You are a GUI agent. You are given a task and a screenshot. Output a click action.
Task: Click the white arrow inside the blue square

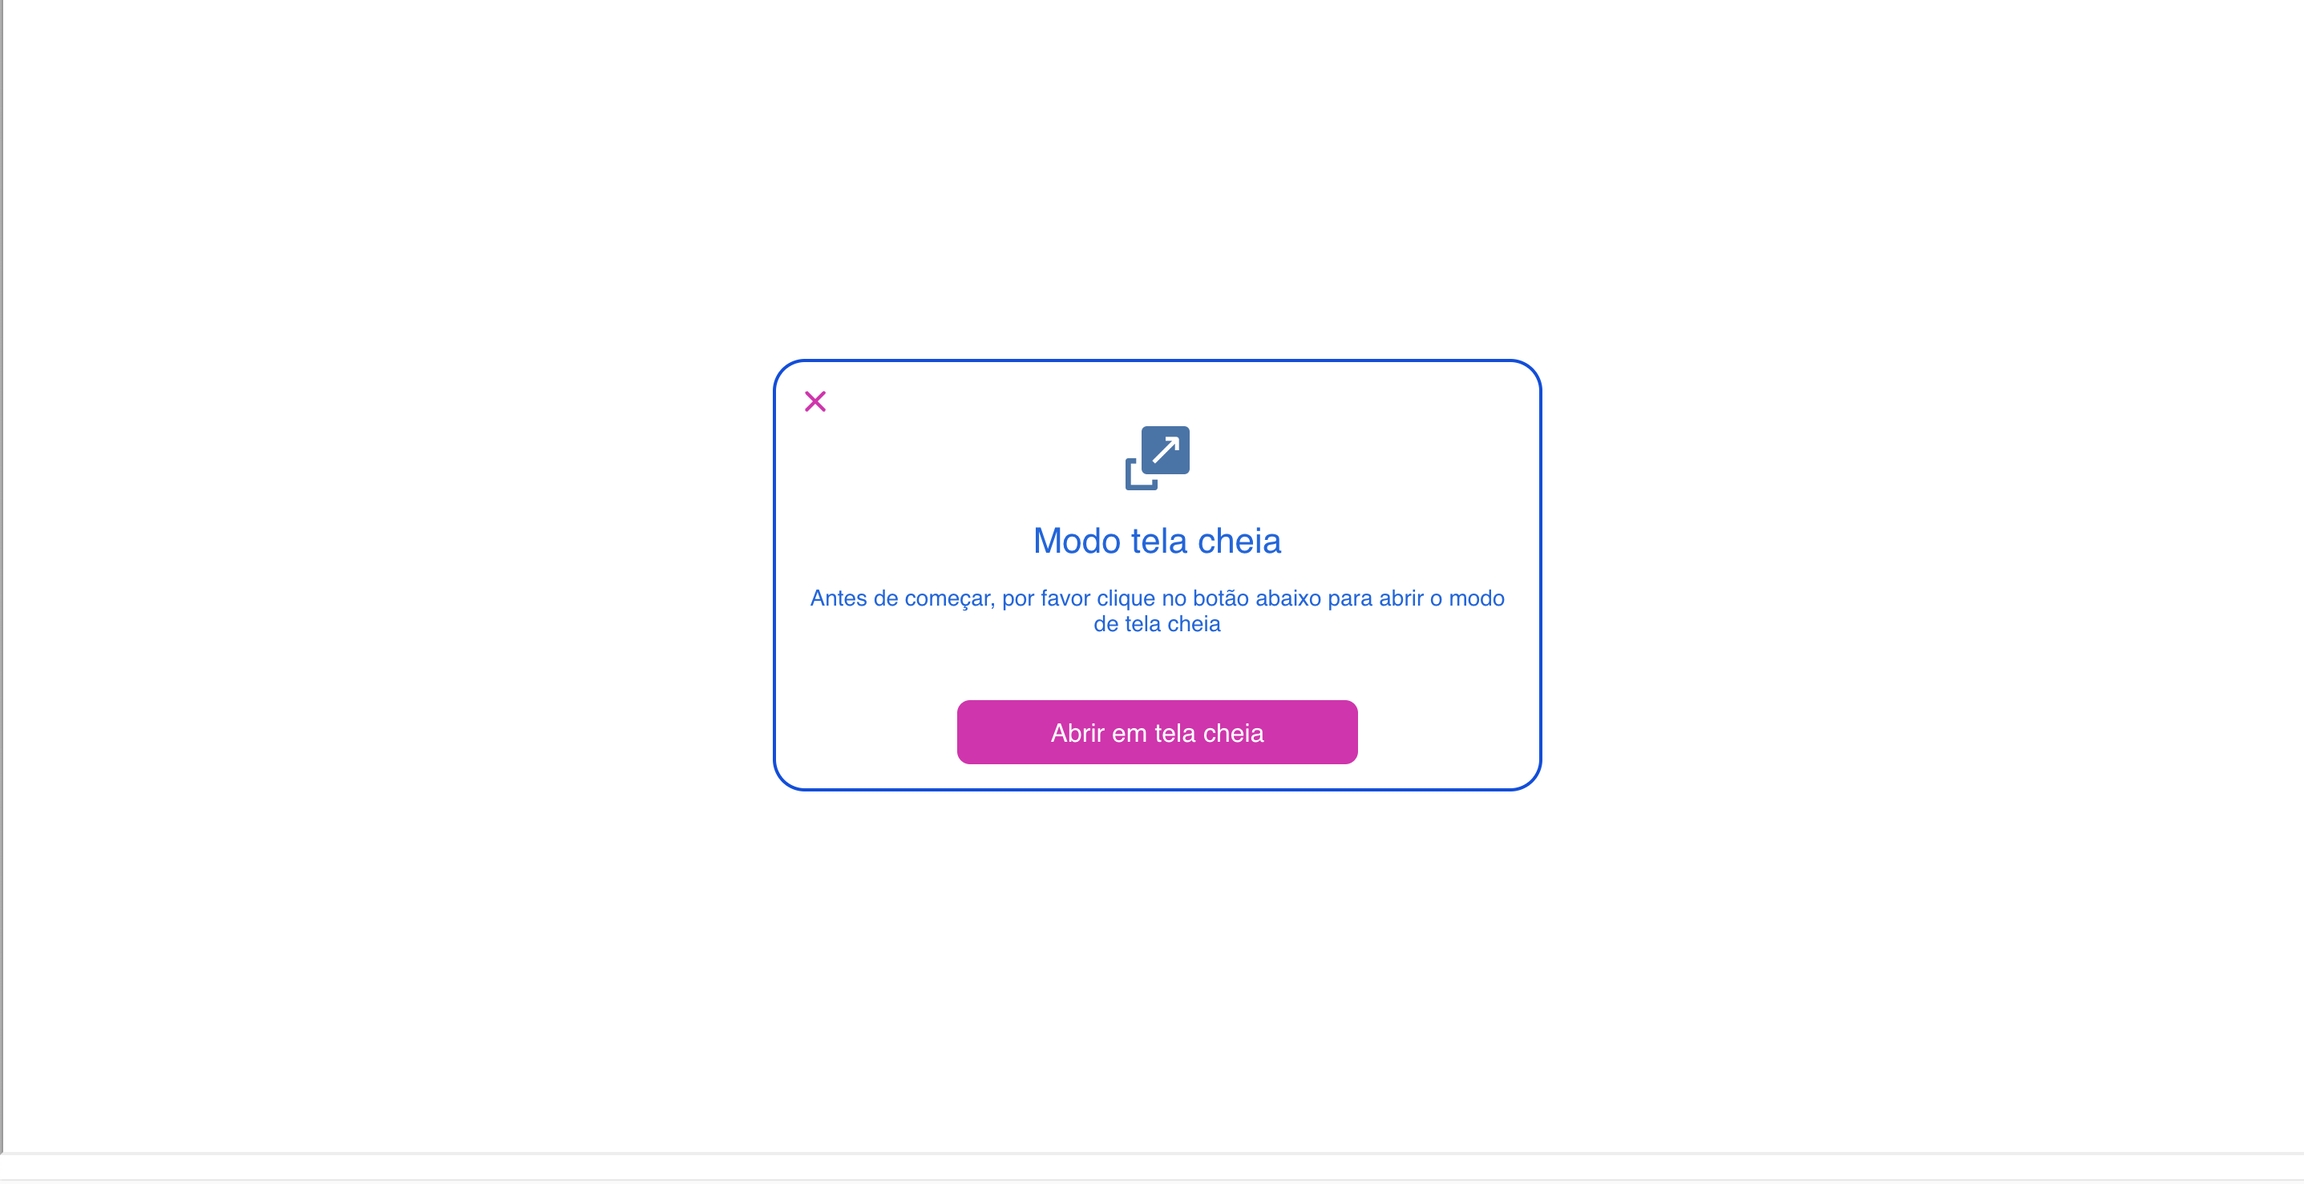1166,450
